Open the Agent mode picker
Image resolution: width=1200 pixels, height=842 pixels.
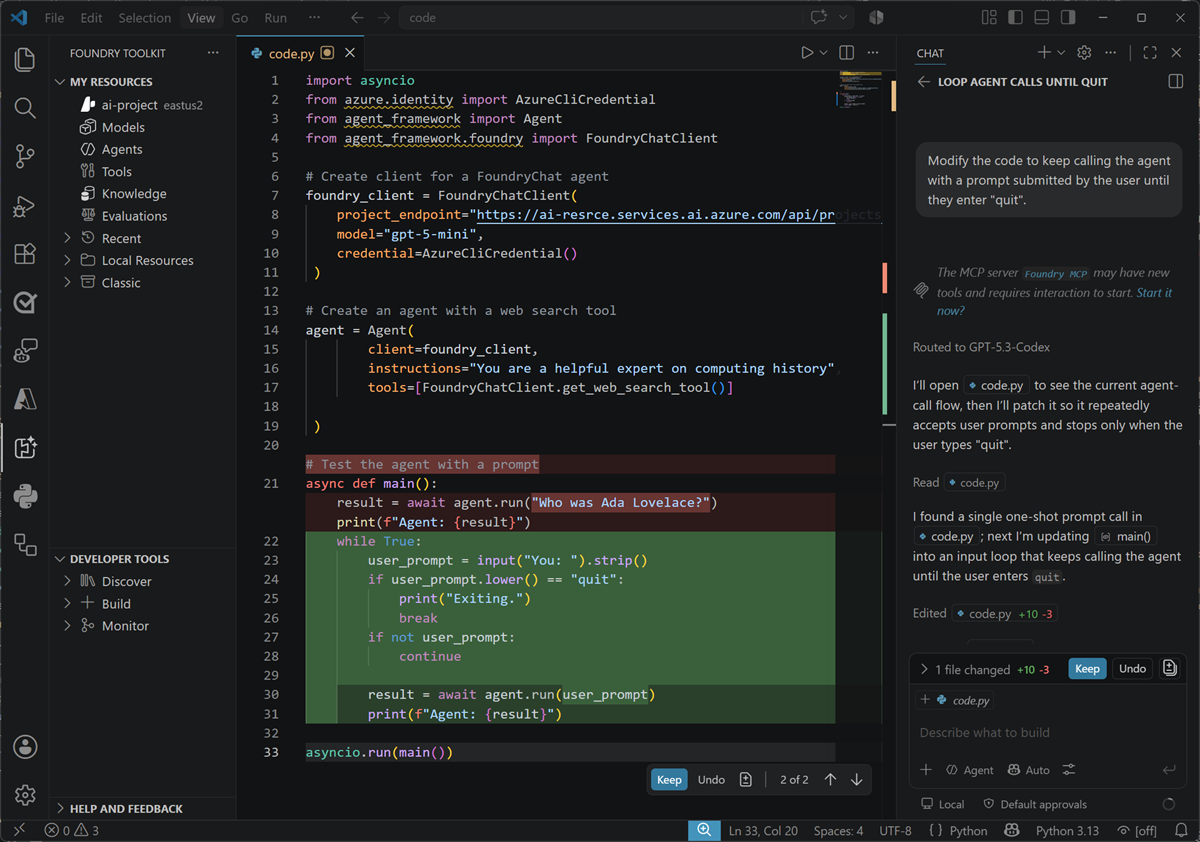click(x=969, y=770)
